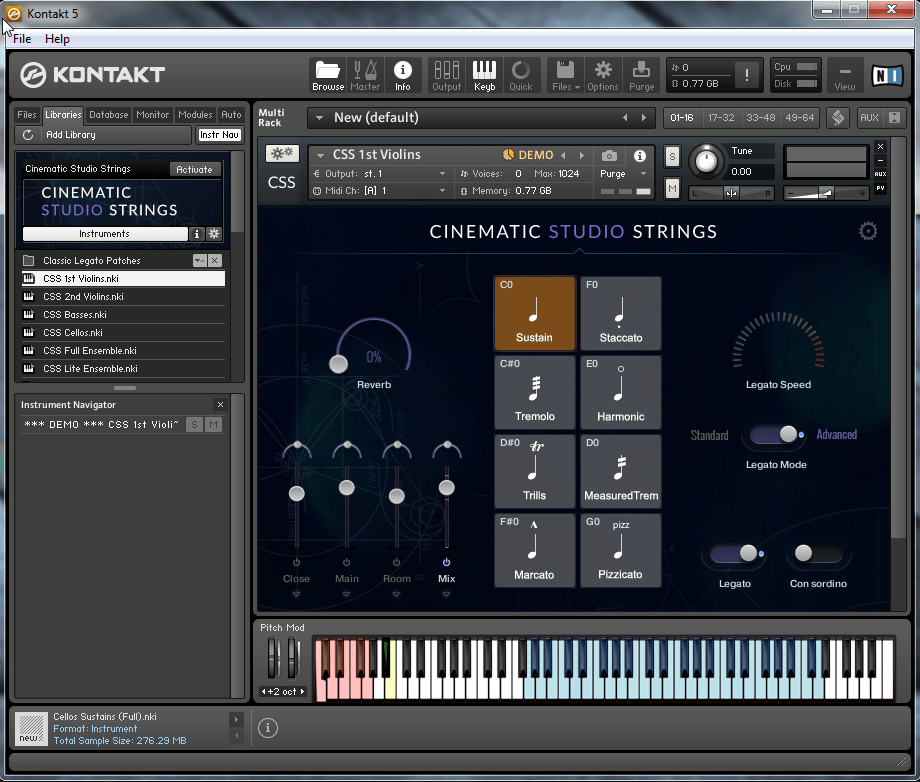The width and height of the screenshot is (920, 782).
Task: Switch to the Modules tab
Action: click(x=195, y=115)
